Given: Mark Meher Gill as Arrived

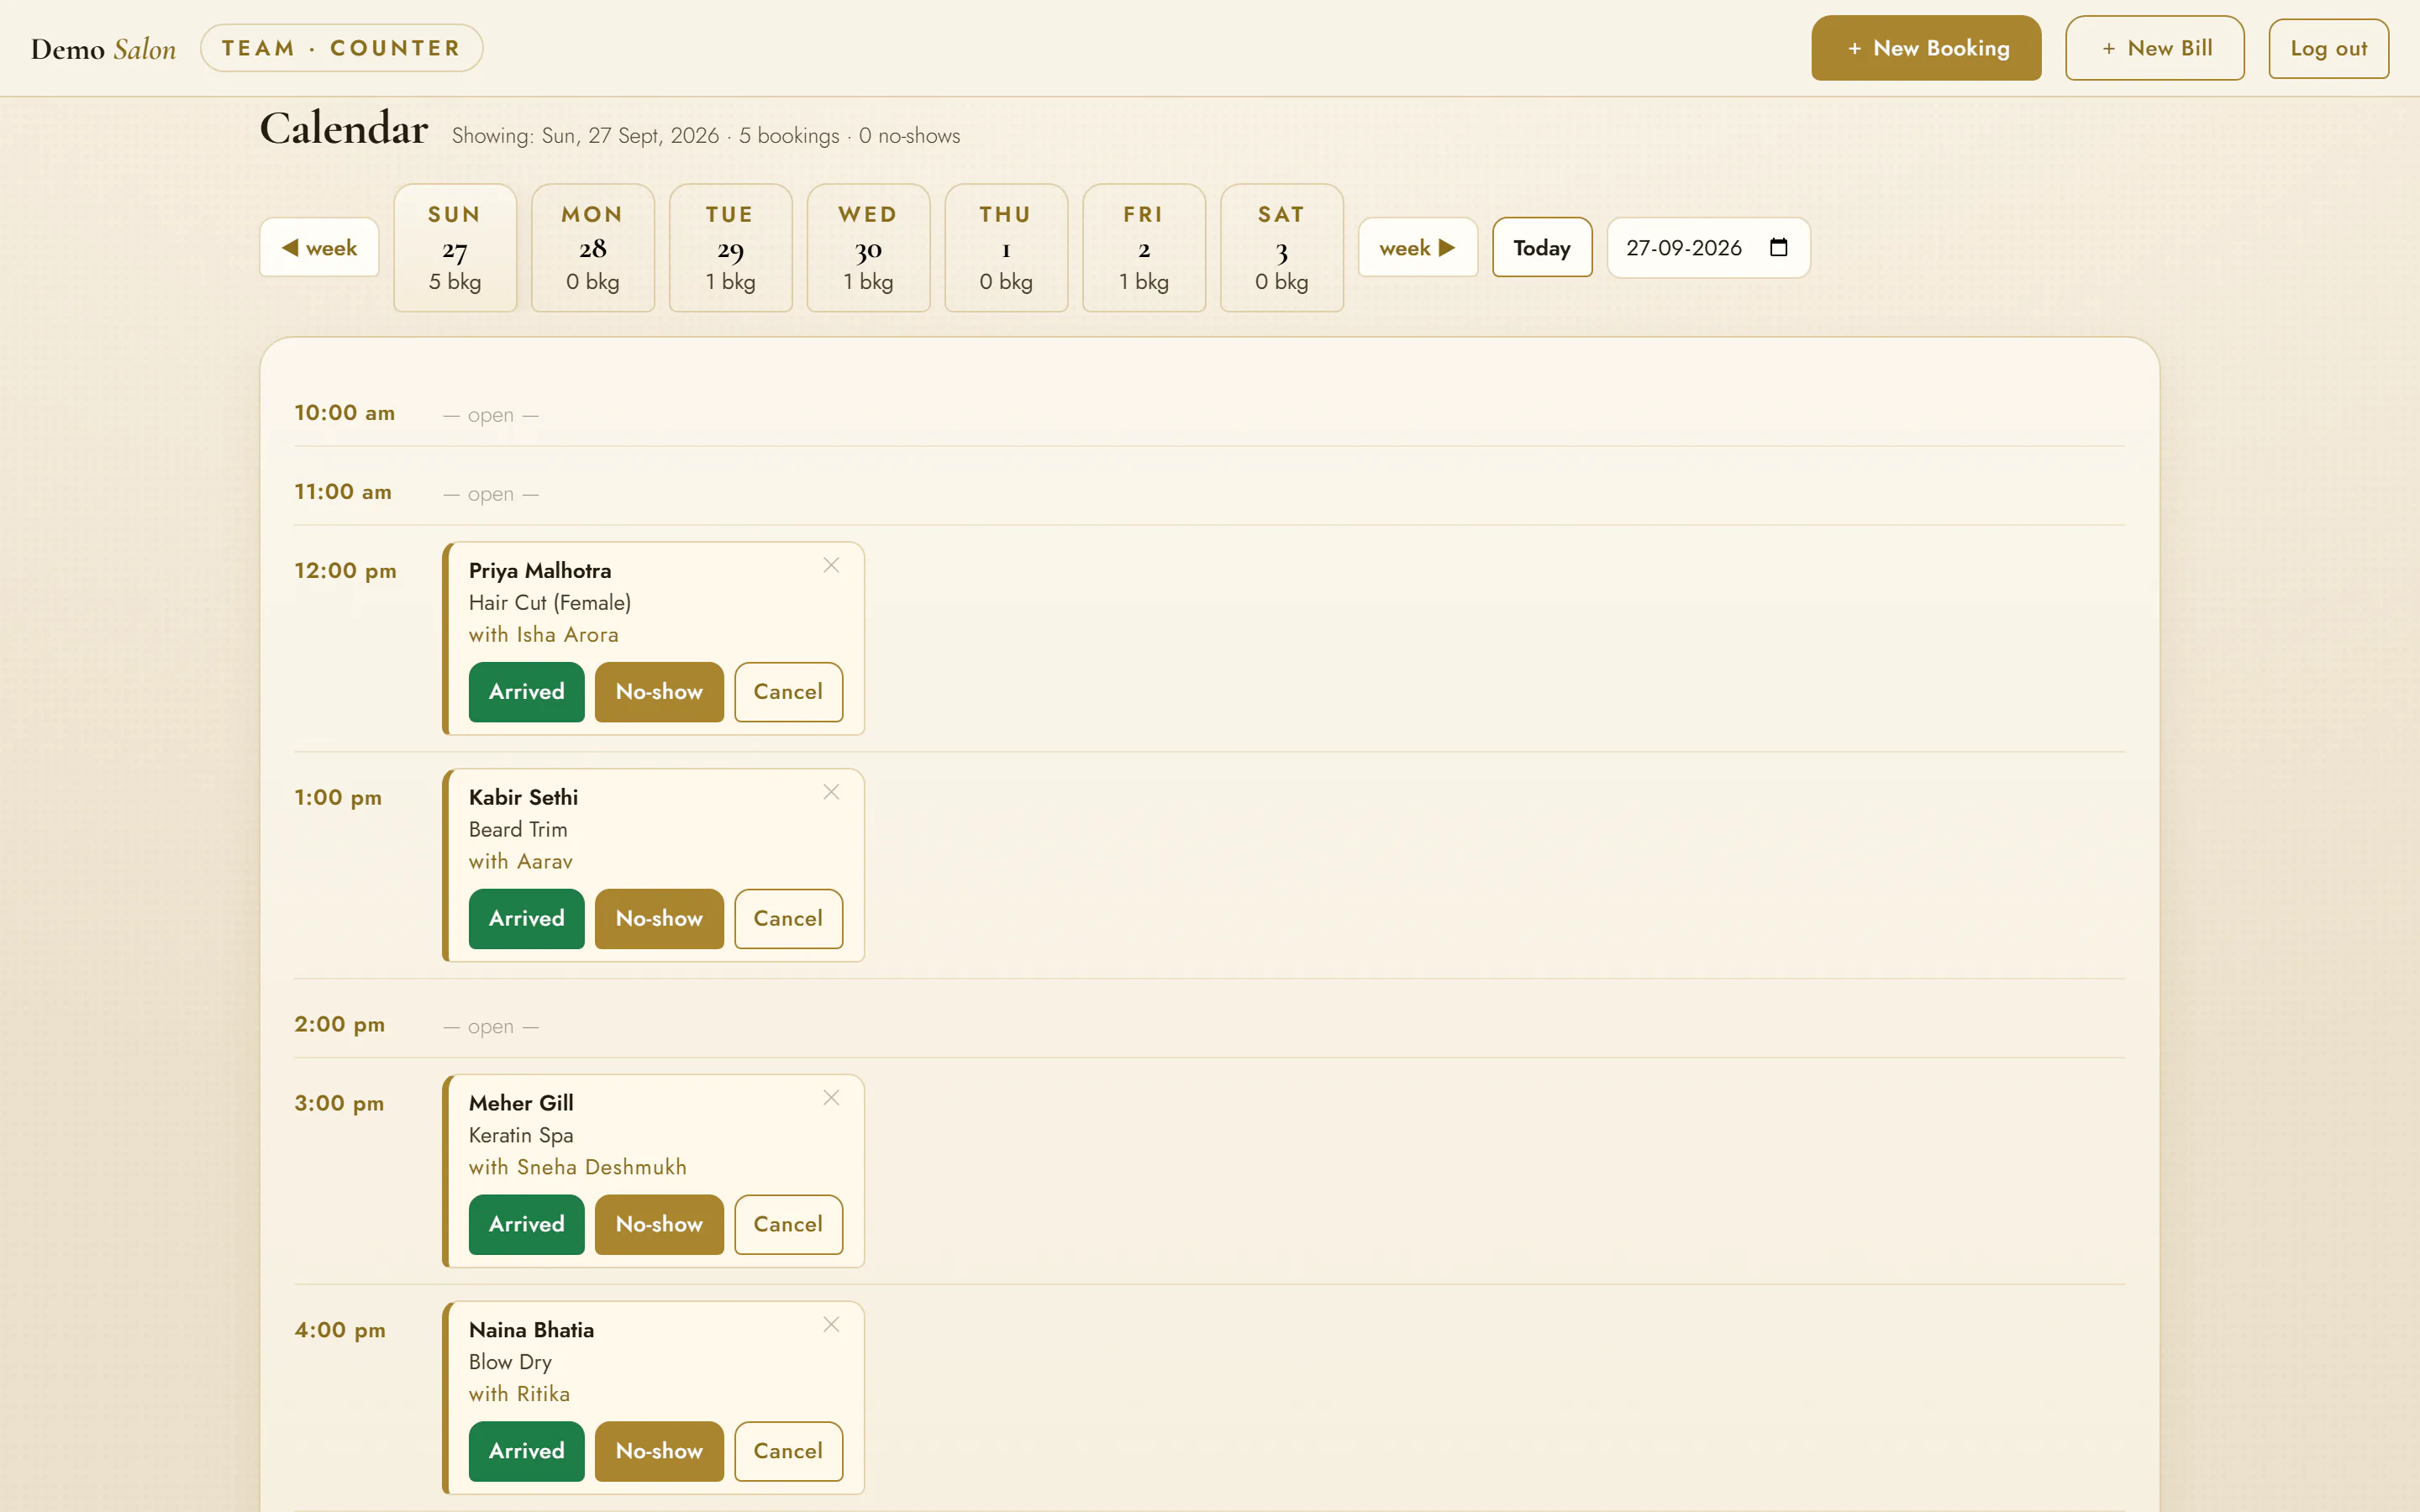Looking at the screenshot, I should [x=527, y=1225].
